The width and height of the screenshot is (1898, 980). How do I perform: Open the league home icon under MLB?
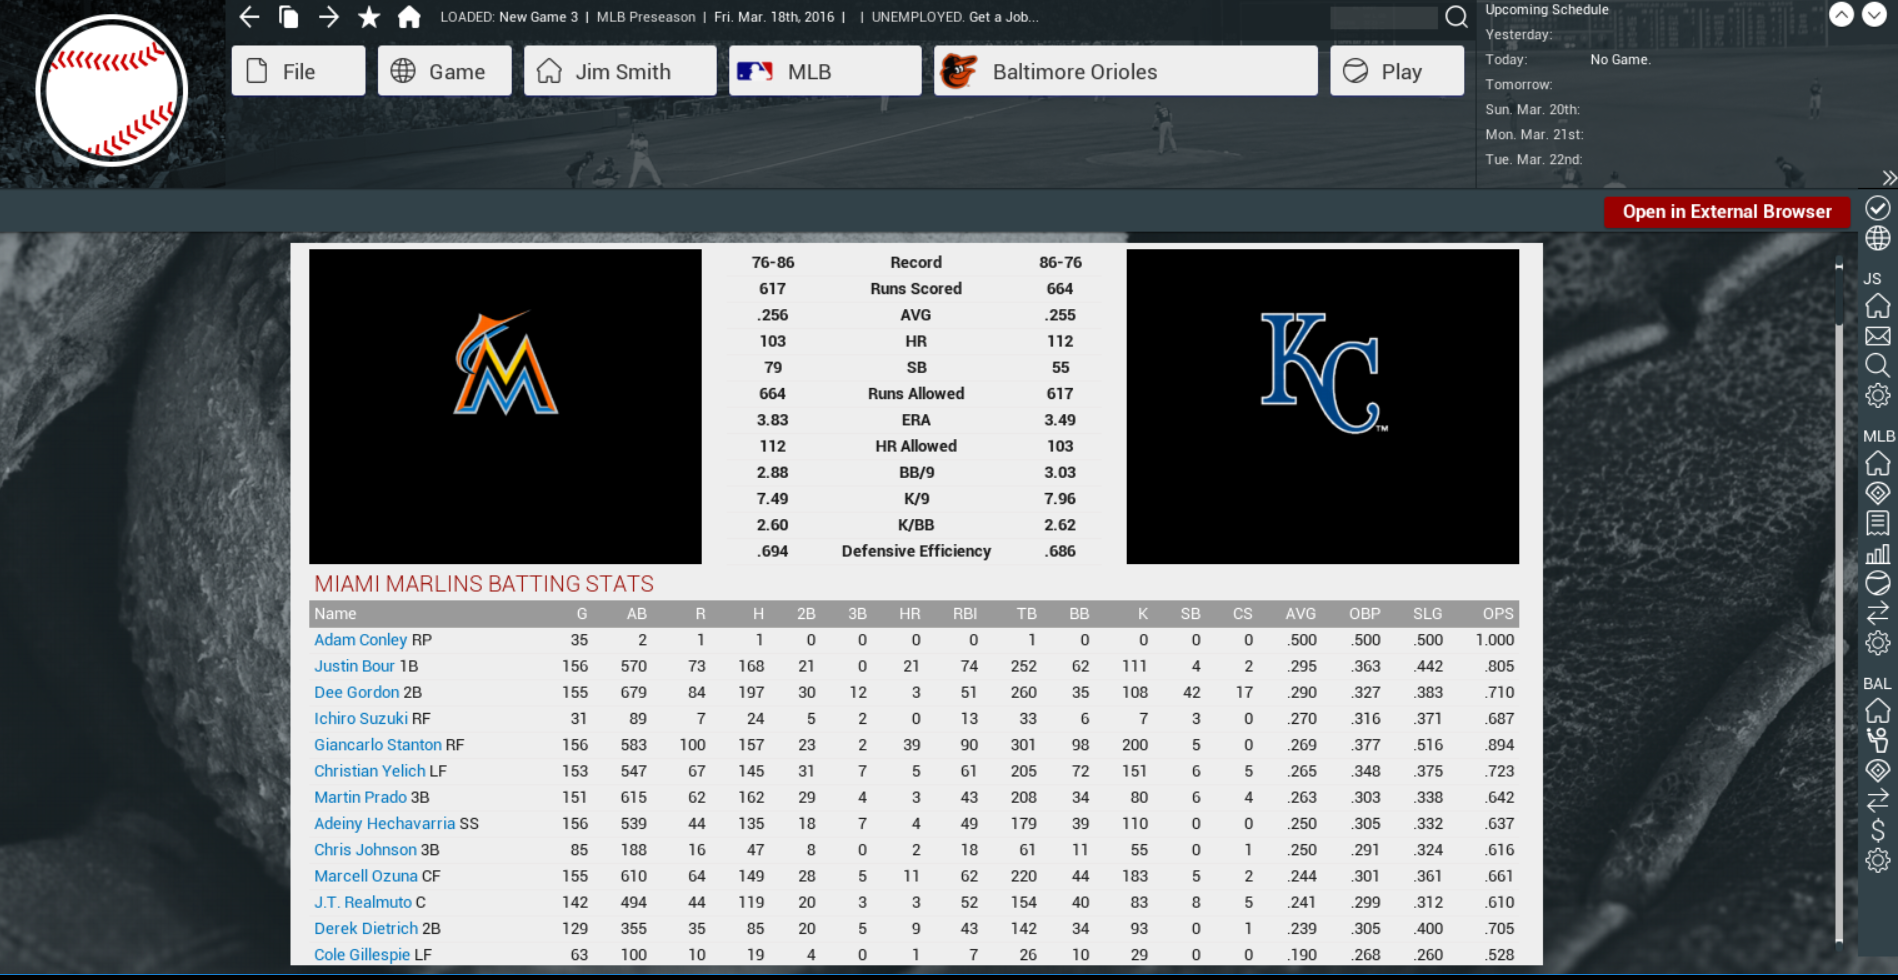pyautogui.click(x=1877, y=463)
